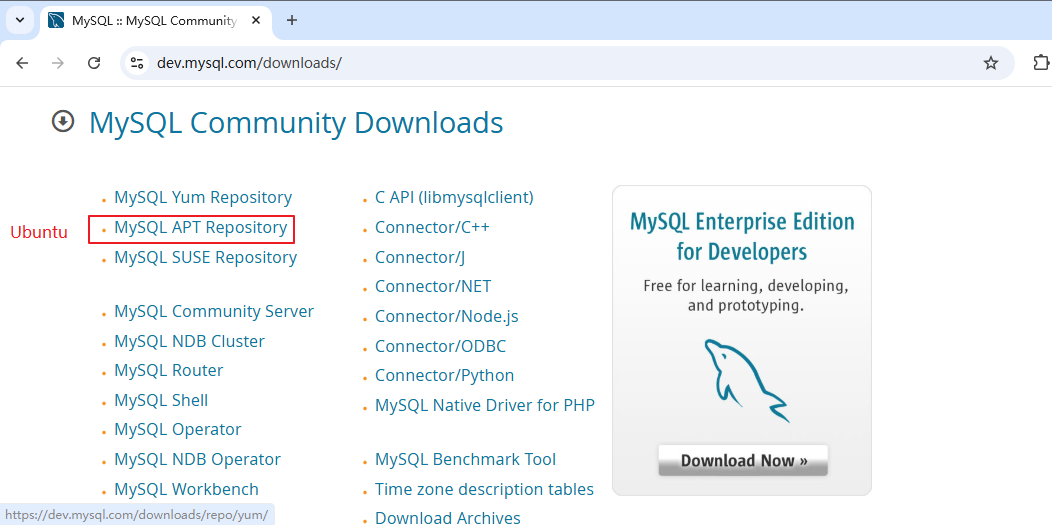Open a new tab with plus button
1052x525 pixels.
[291, 20]
